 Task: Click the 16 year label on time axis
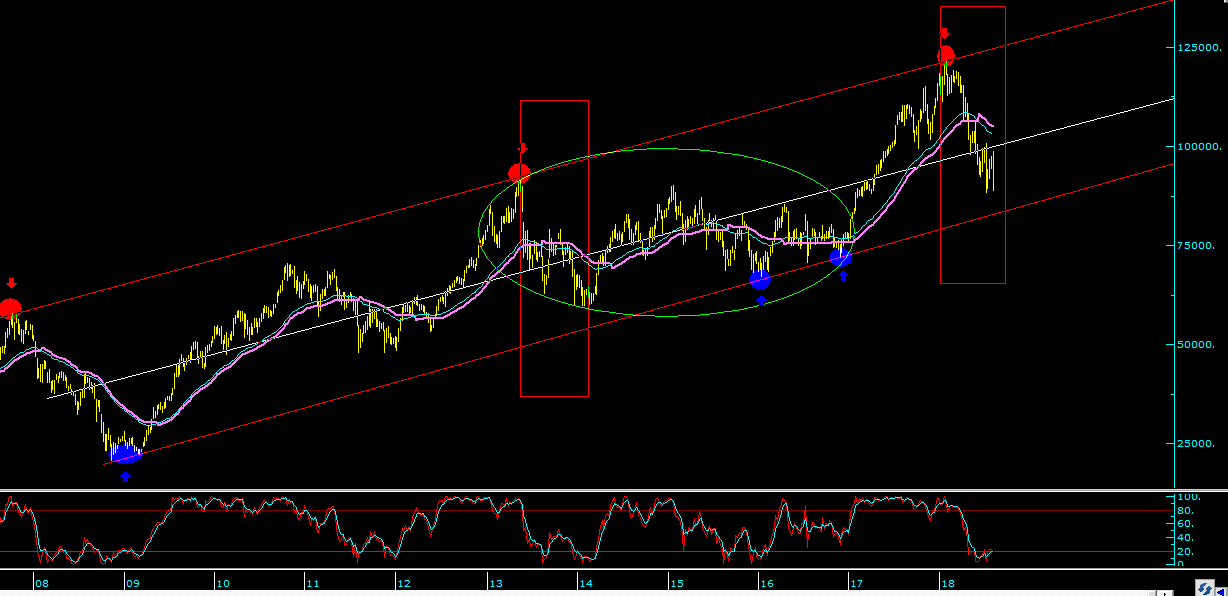[x=766, y=583]
